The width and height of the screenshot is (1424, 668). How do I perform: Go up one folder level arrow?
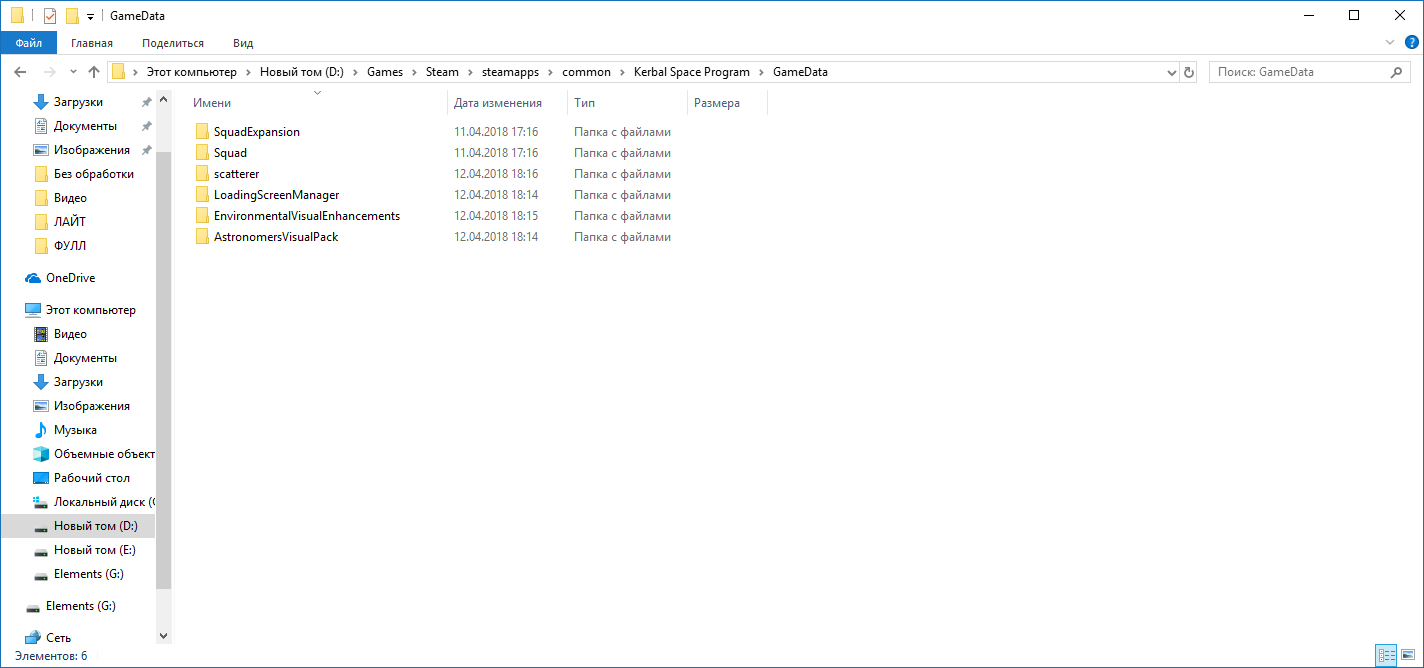(x=94, y=72)
